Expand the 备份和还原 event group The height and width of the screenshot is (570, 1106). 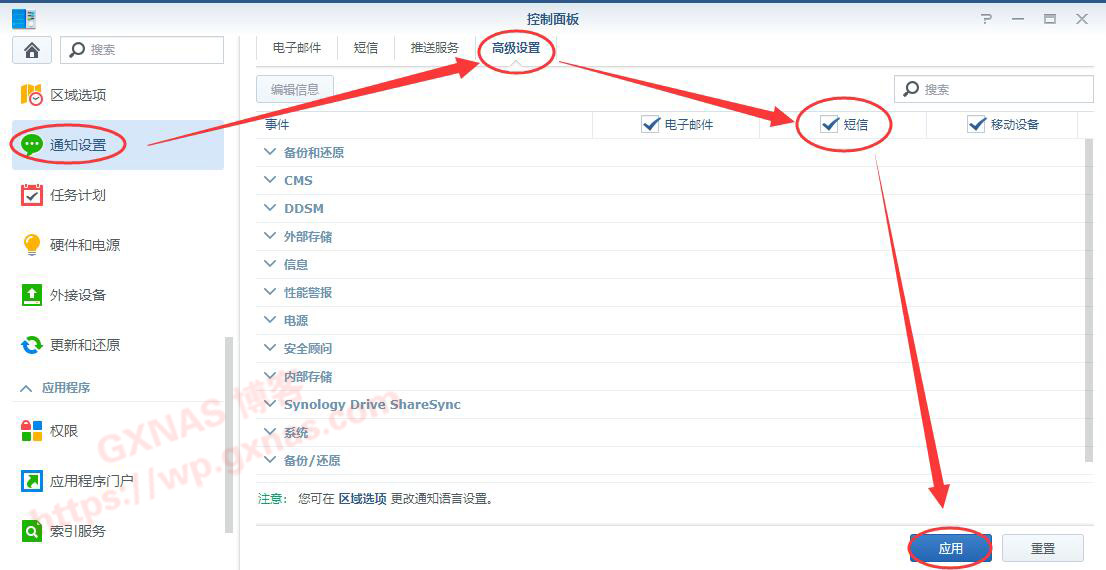[269, 152]
